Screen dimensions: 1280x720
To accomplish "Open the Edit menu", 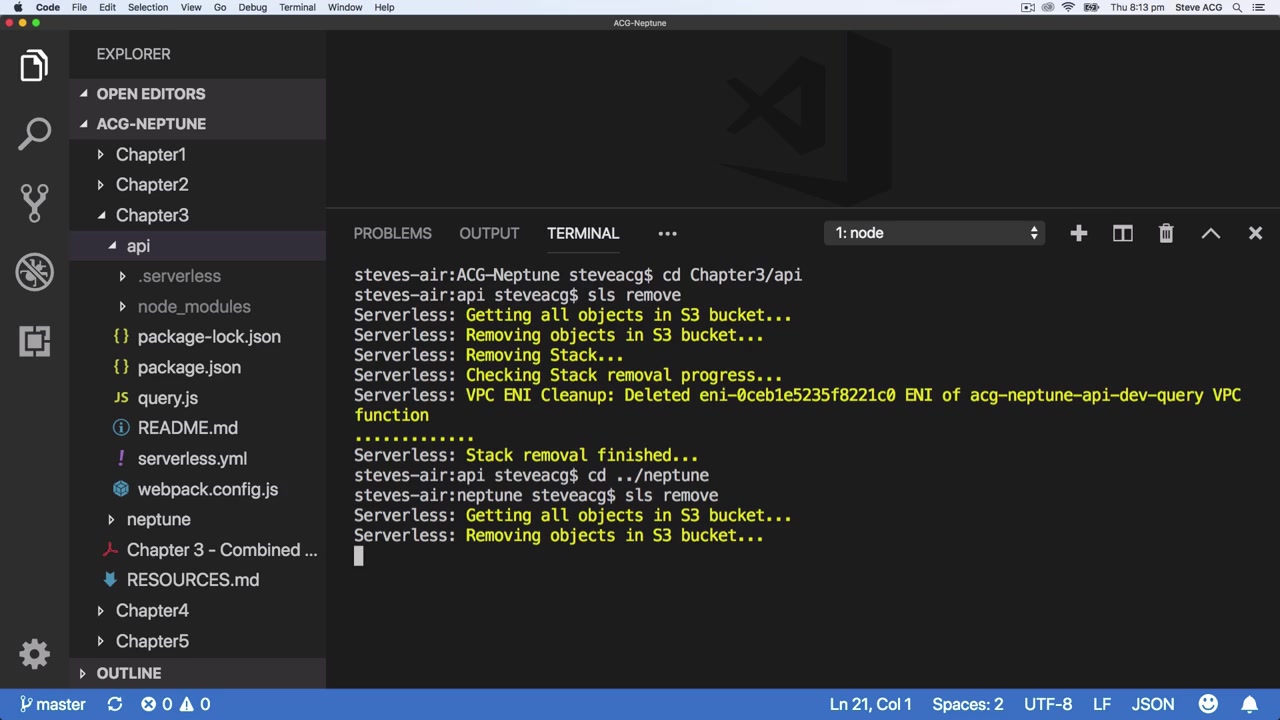I will coord(107,7).
